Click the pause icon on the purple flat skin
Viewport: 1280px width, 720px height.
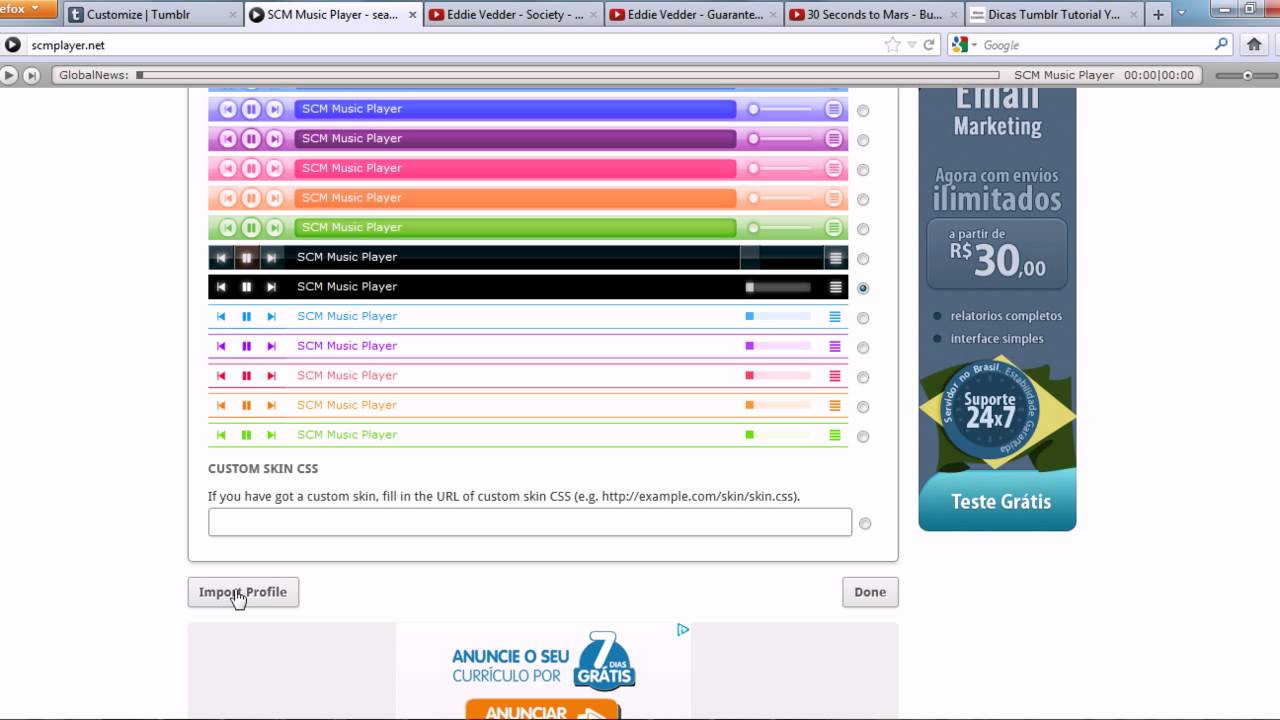[246, 346]
